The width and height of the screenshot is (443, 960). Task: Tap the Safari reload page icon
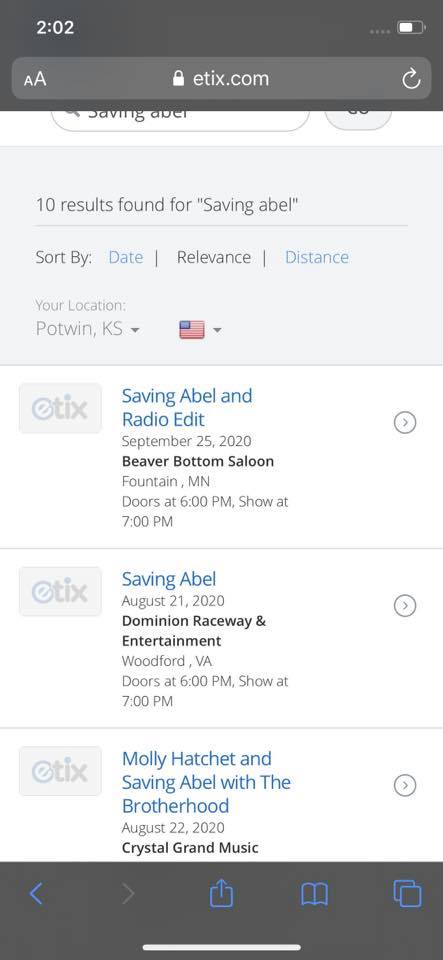(411, 78)
